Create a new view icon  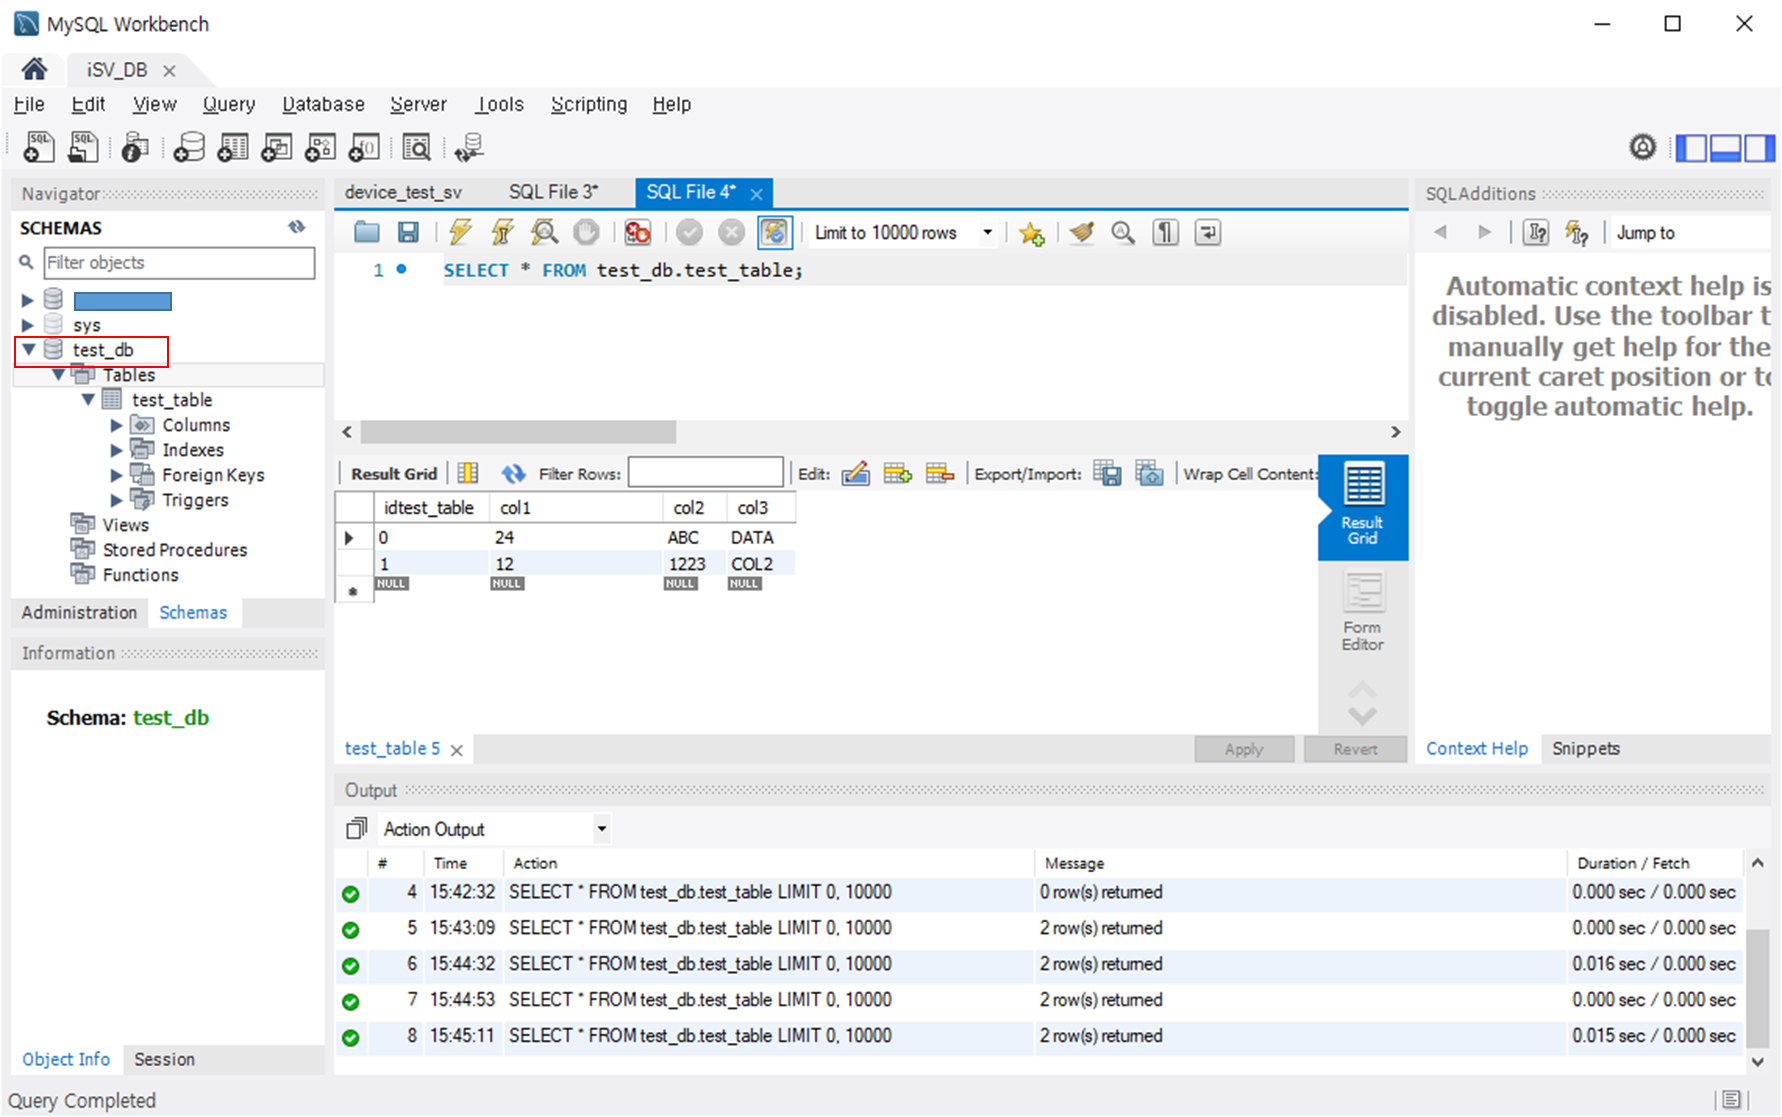pos(276,147)
